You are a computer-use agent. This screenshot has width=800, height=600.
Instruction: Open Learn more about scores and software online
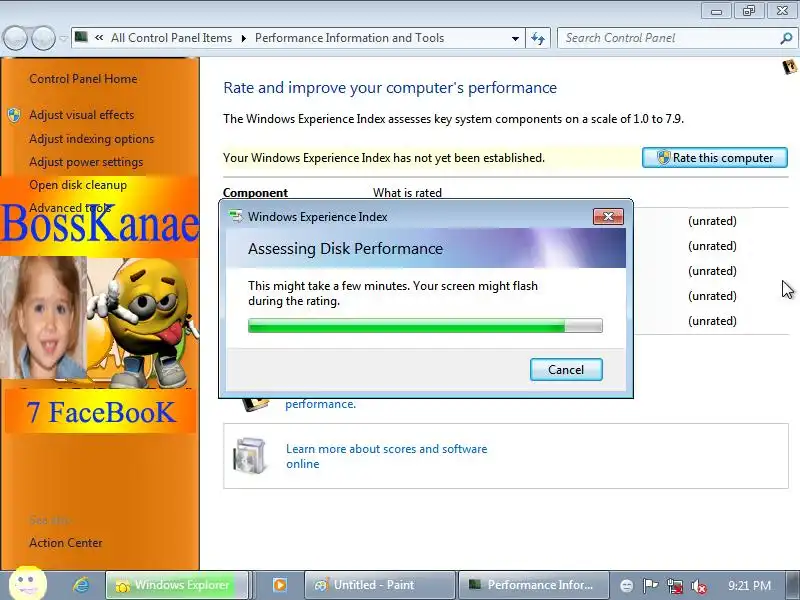[x=386, y=456]
